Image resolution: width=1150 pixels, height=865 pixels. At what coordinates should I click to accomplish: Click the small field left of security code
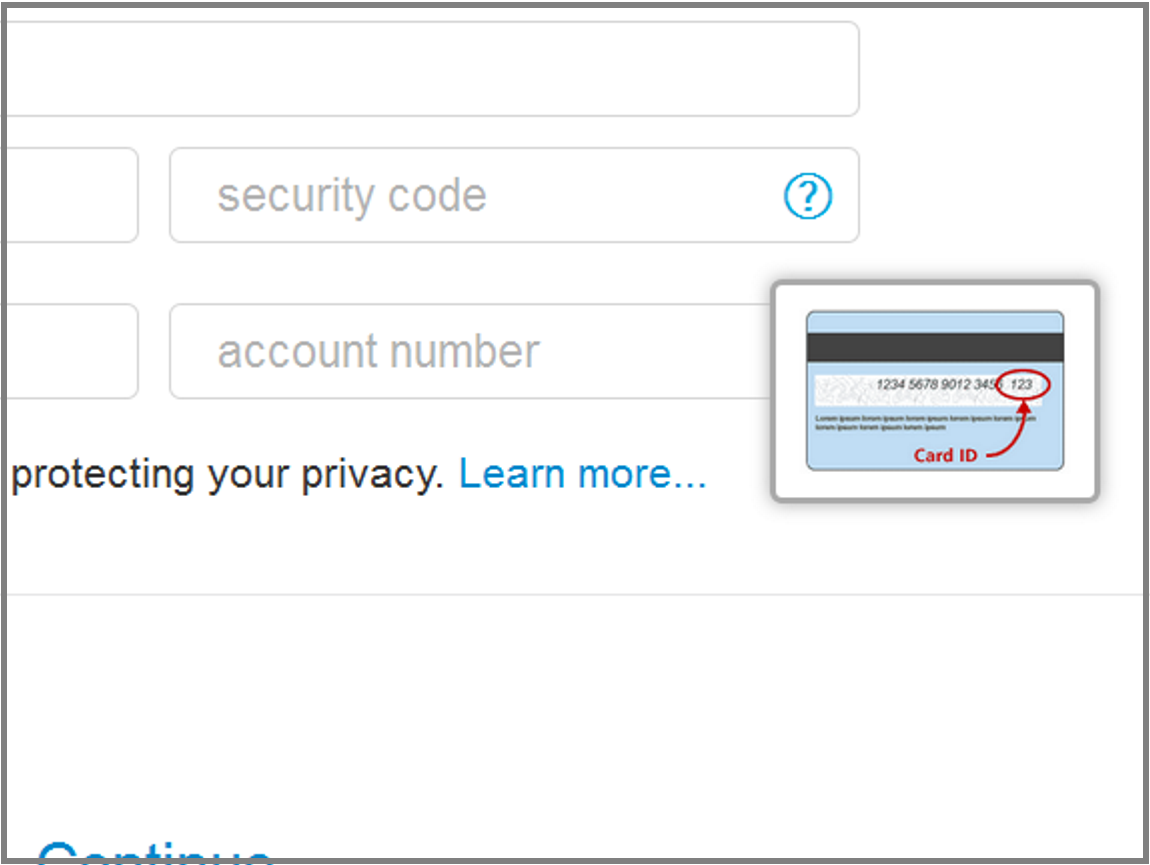65,195
